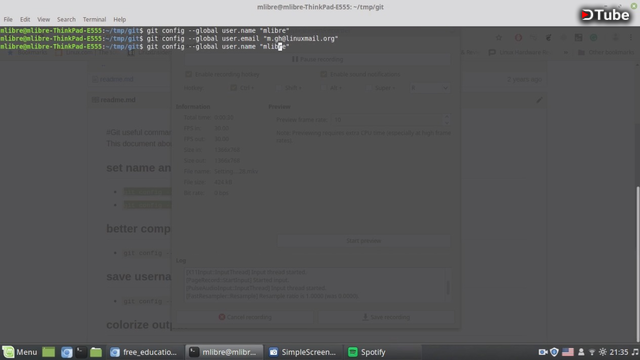Open the View menu in the terminal
Screen dimensions: 640x360
click(43, 19)
